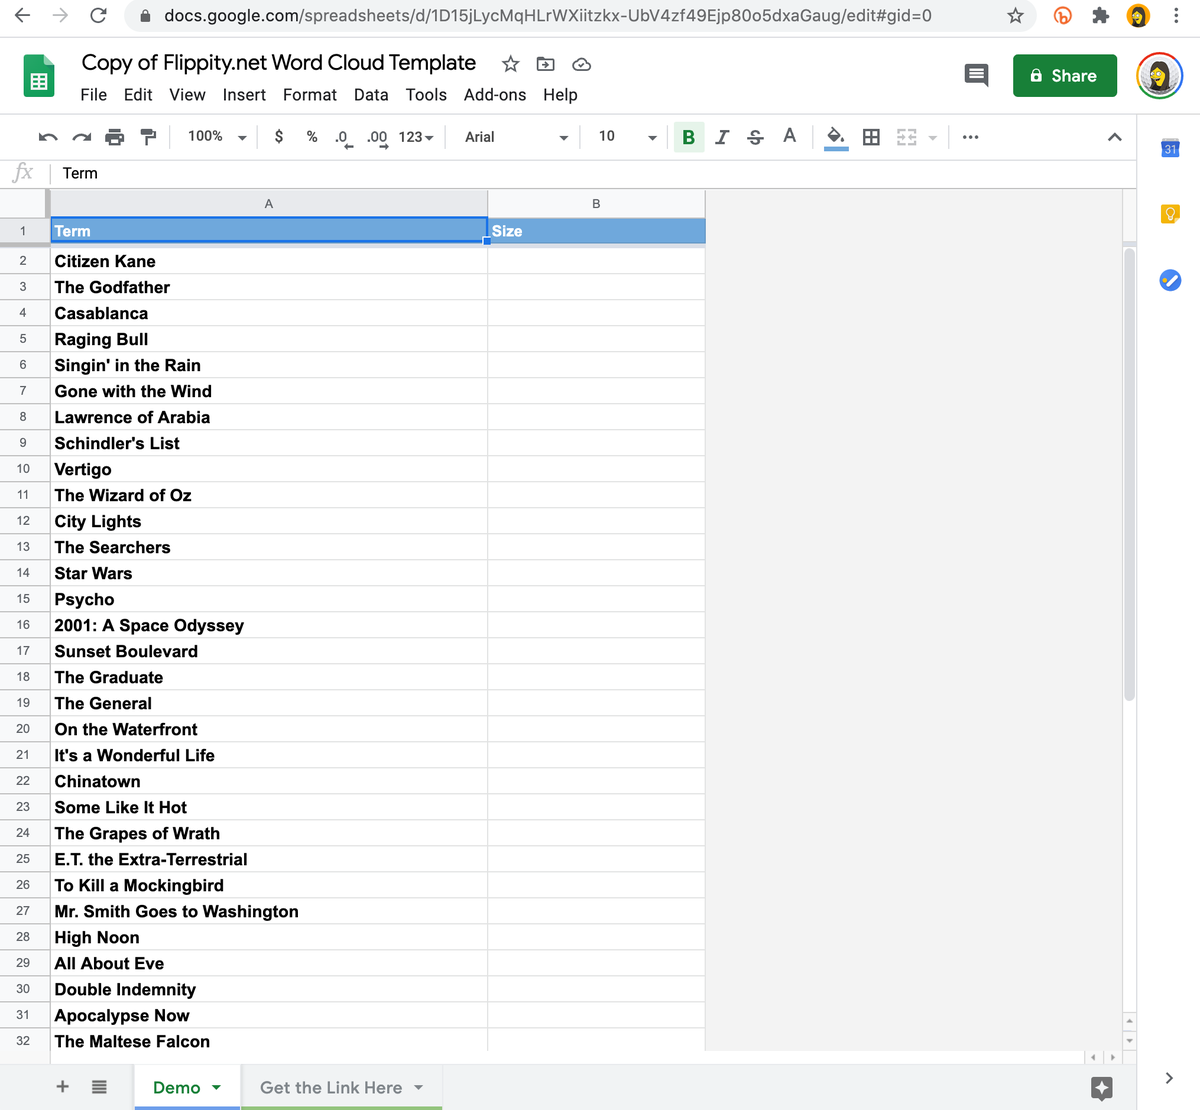Toggle strikethrough formatting
The height and width of the screenshot is (1110, 1200).
click(x=756, y=137)
